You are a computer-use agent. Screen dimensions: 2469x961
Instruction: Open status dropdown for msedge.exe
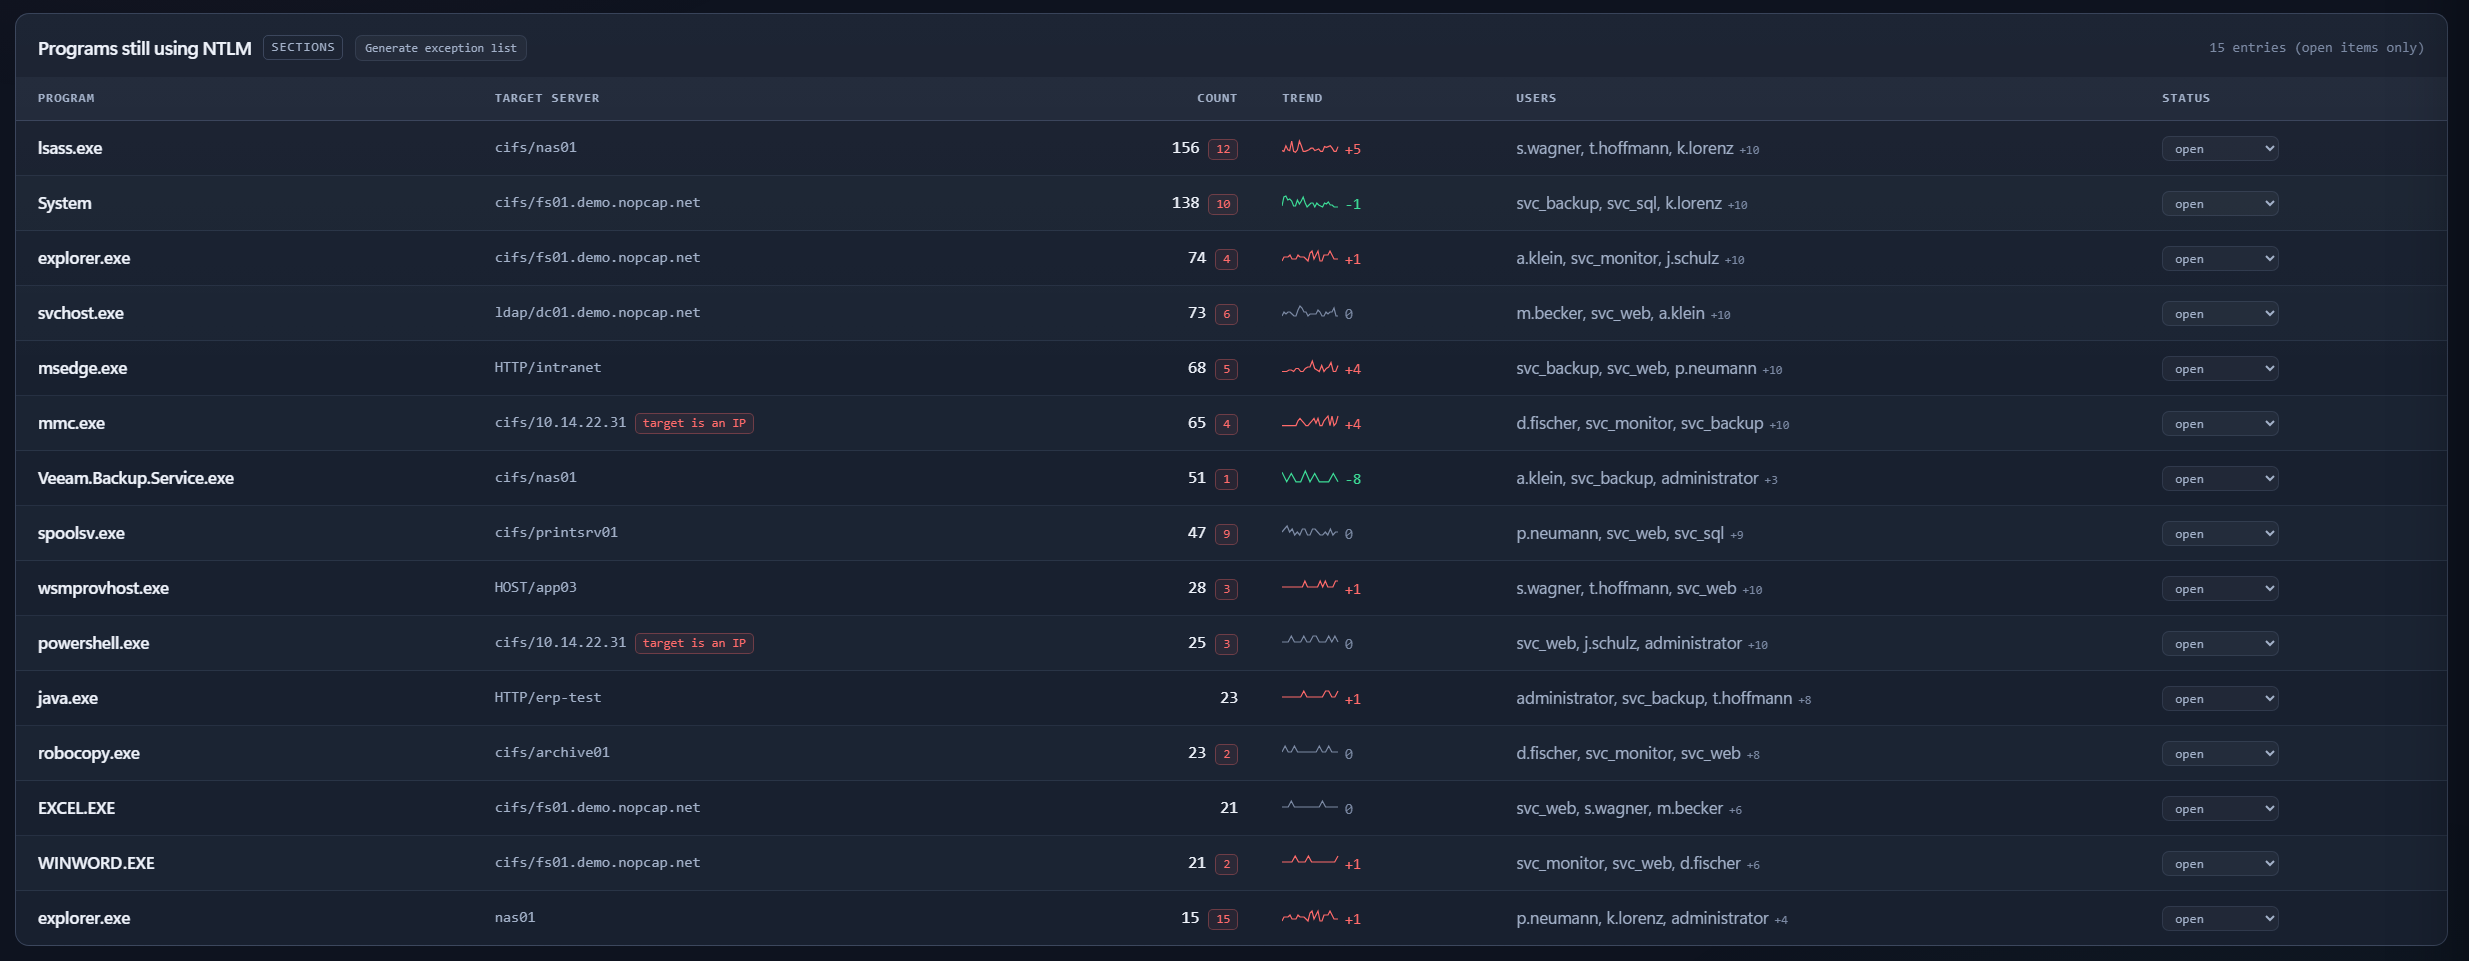coord(2220,369)
